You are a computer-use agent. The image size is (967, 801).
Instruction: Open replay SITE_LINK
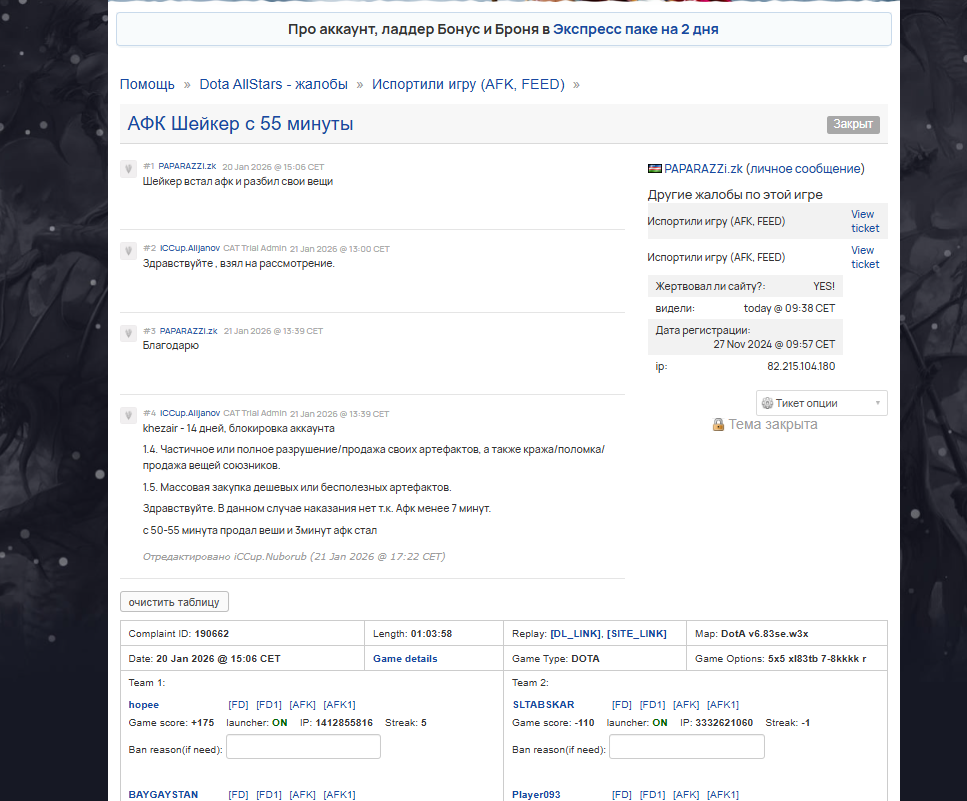coord(637,634)
